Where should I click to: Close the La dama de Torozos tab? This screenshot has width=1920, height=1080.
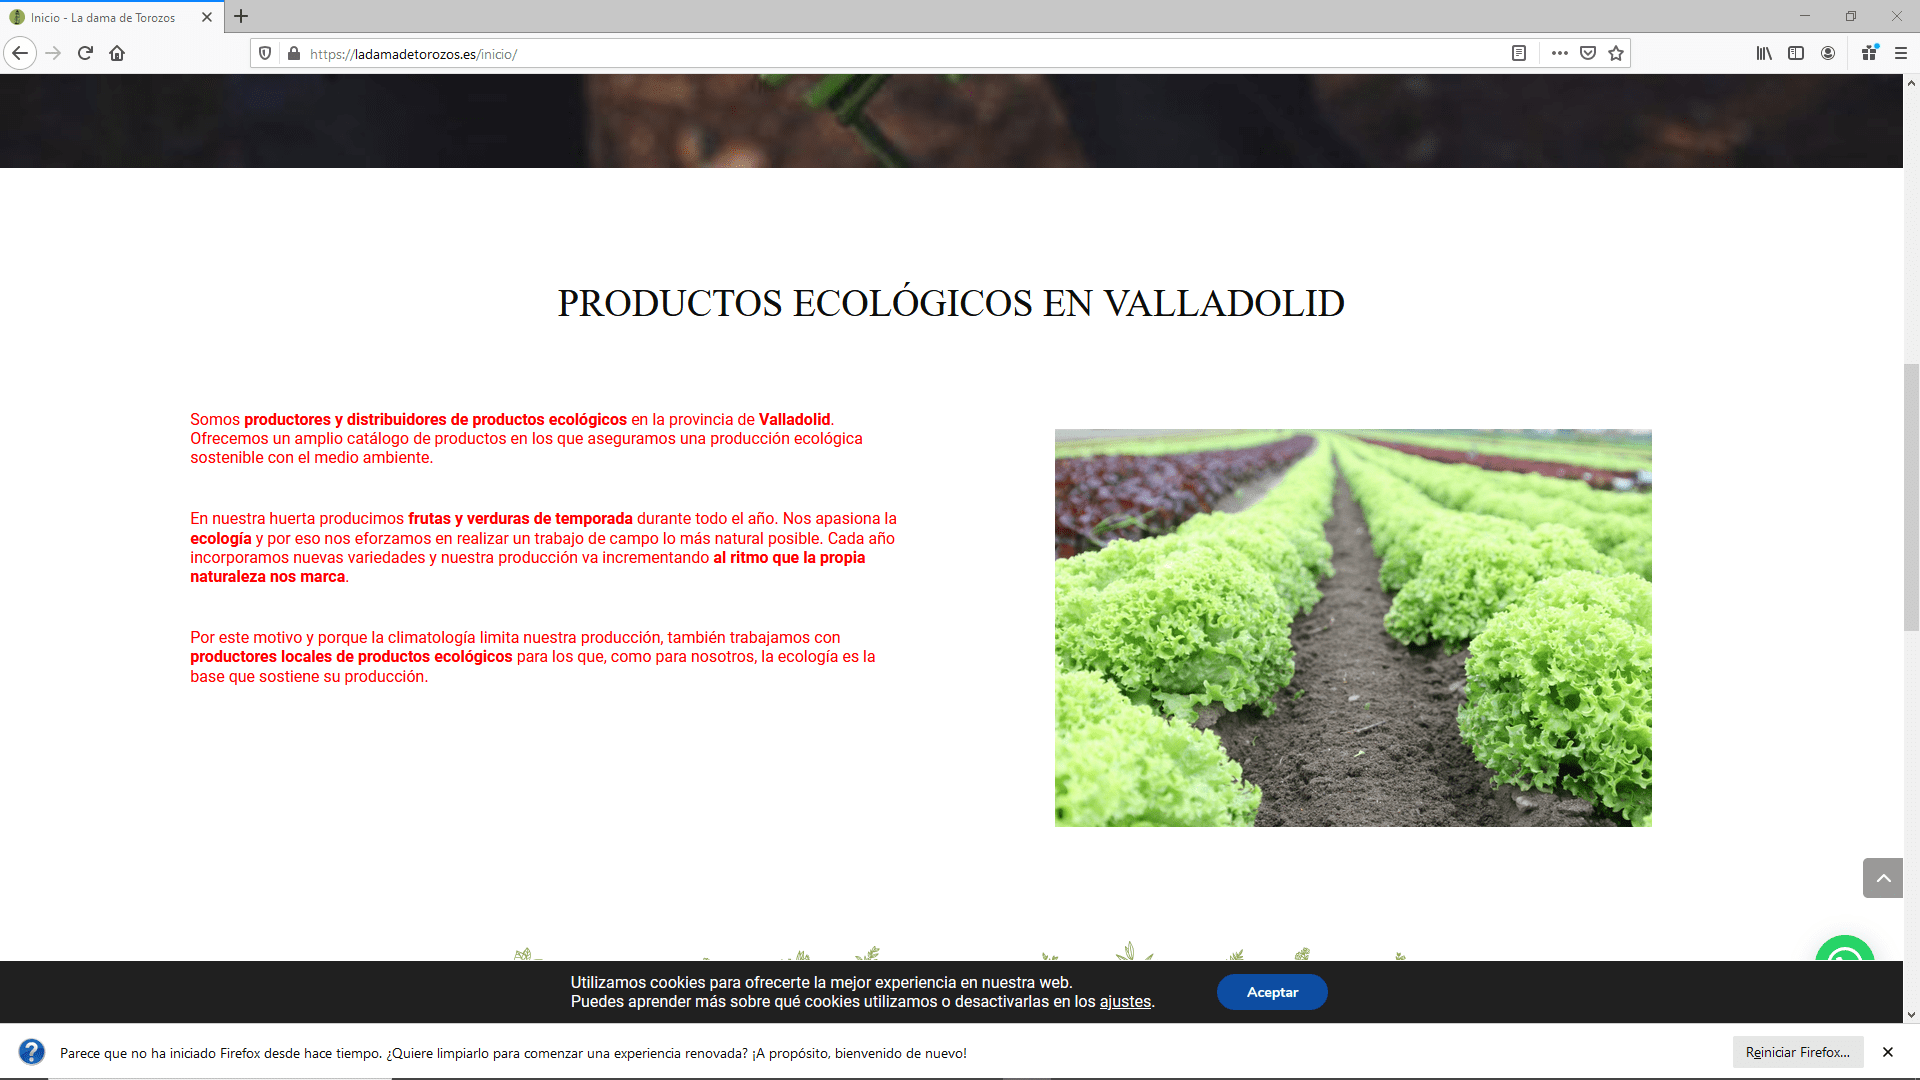tap(207, 17)
